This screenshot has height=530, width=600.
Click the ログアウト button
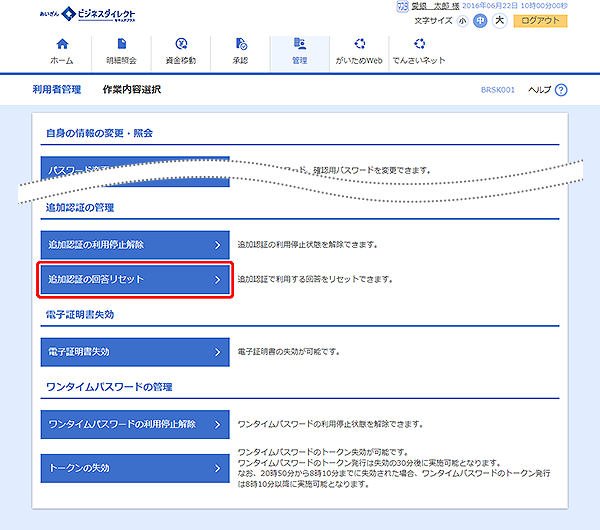coord(540,21)
